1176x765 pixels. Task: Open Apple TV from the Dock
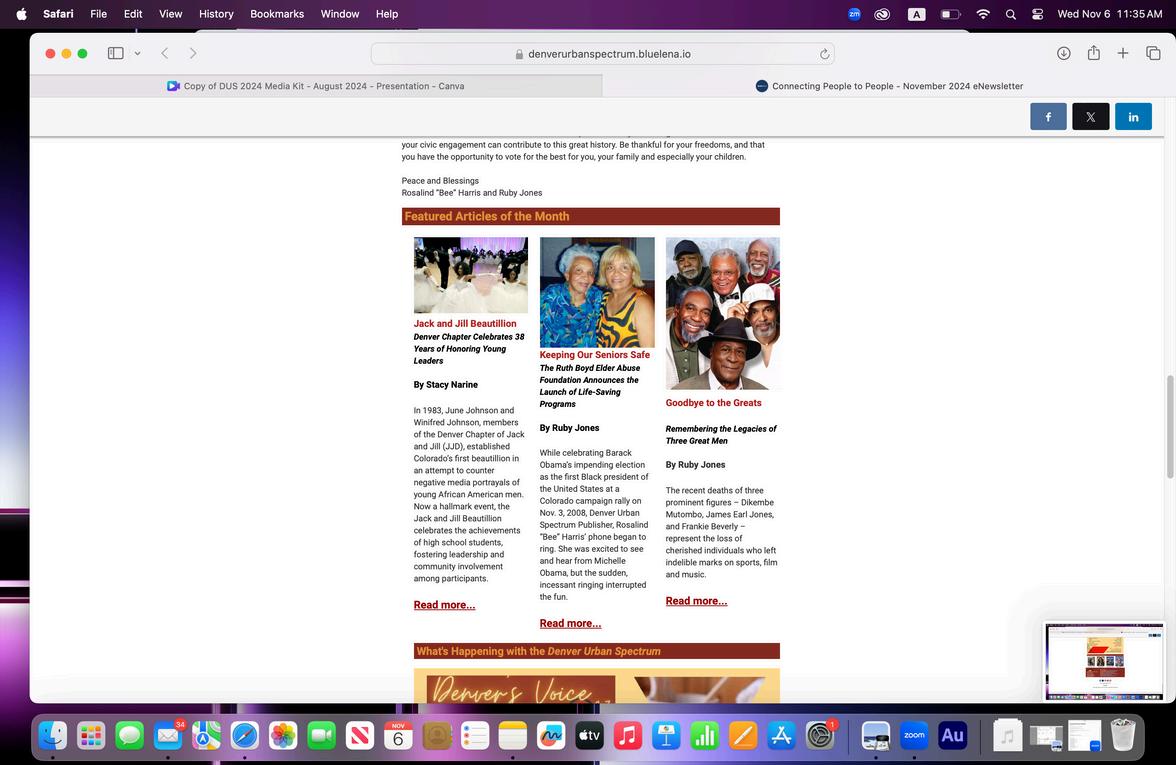point(590,736)
